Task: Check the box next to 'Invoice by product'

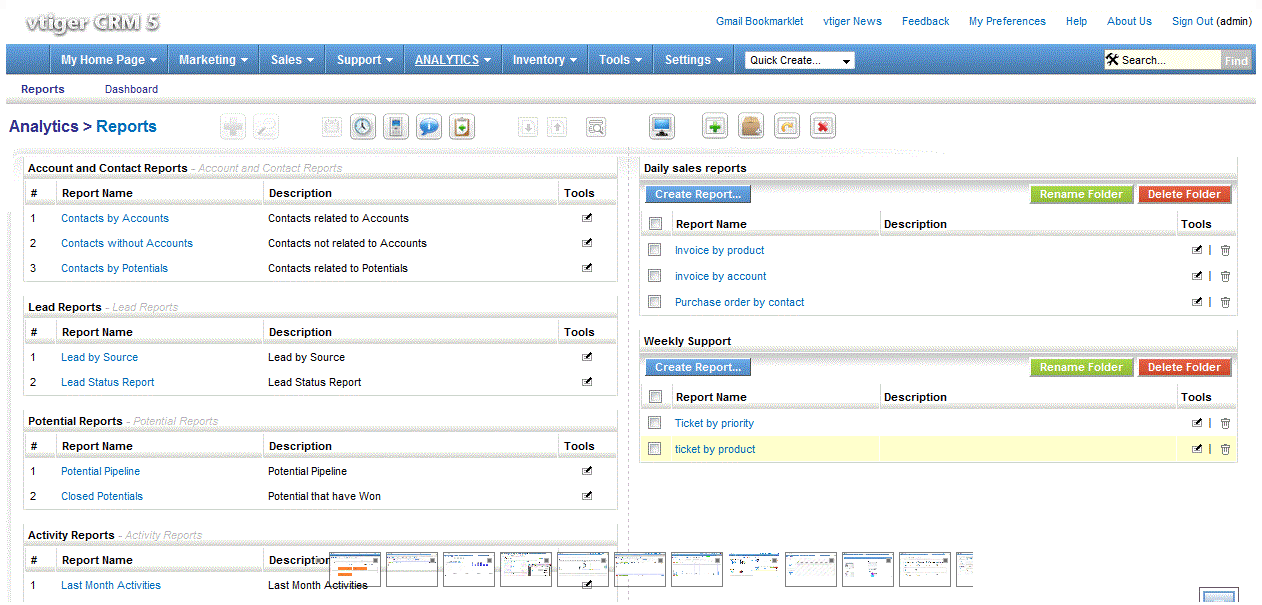Action: pyautogui.click(x=655, y=250)
